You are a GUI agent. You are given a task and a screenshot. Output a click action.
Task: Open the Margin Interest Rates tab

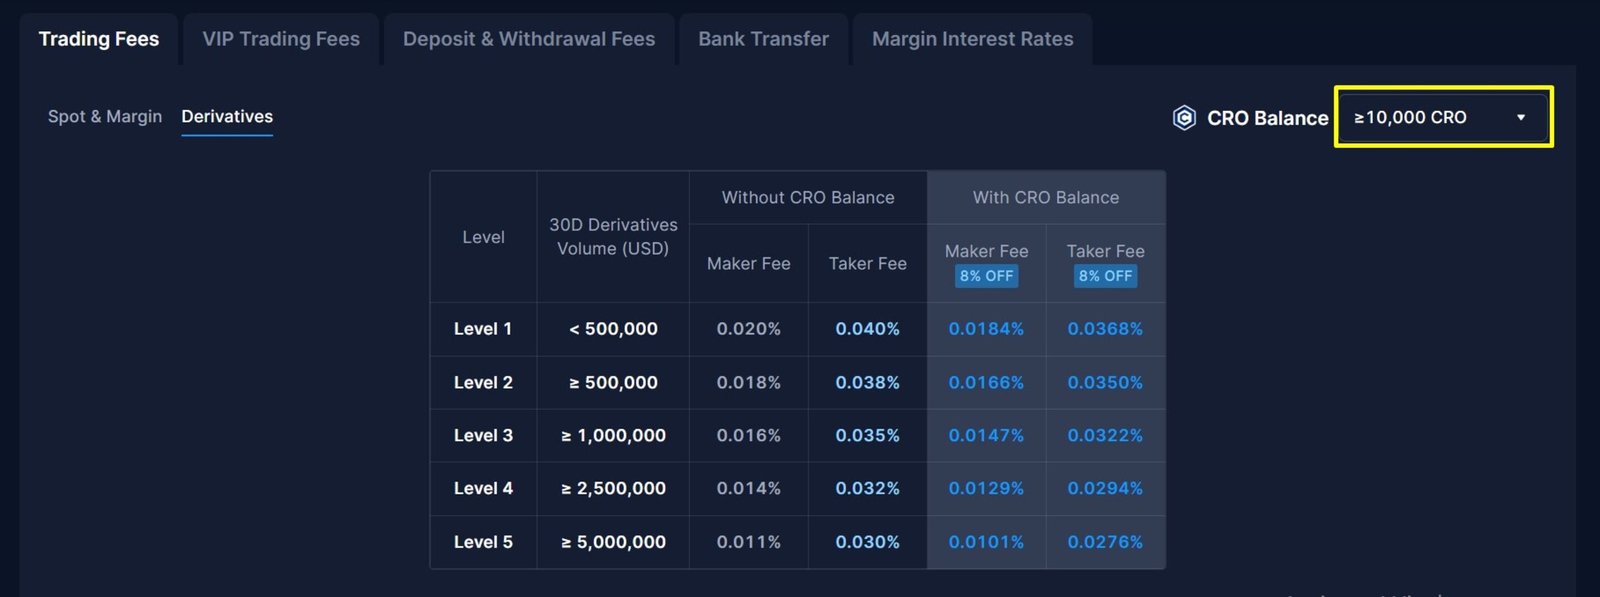972,39
